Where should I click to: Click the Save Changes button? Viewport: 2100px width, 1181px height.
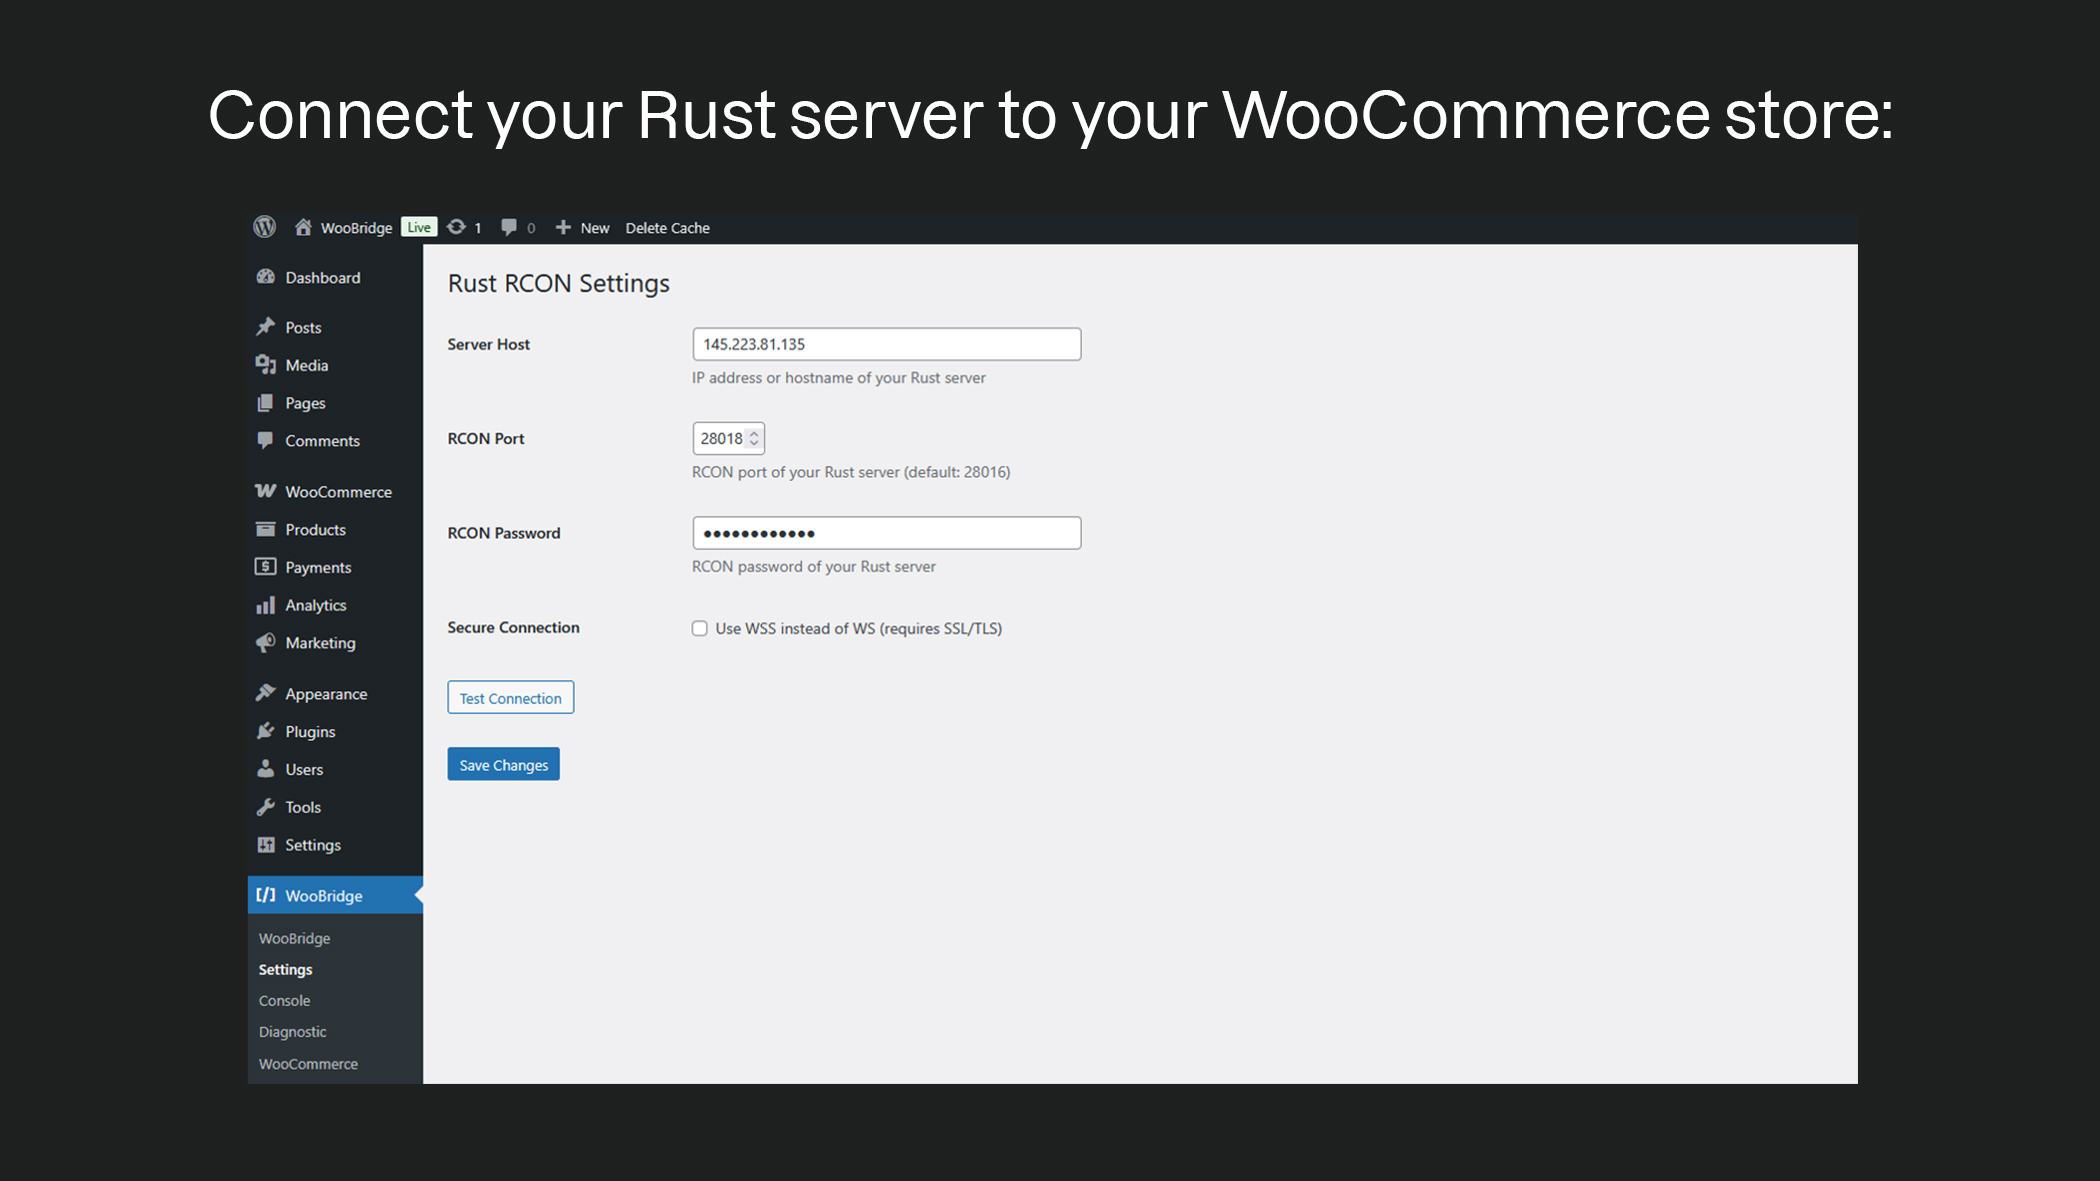point(503,764)
